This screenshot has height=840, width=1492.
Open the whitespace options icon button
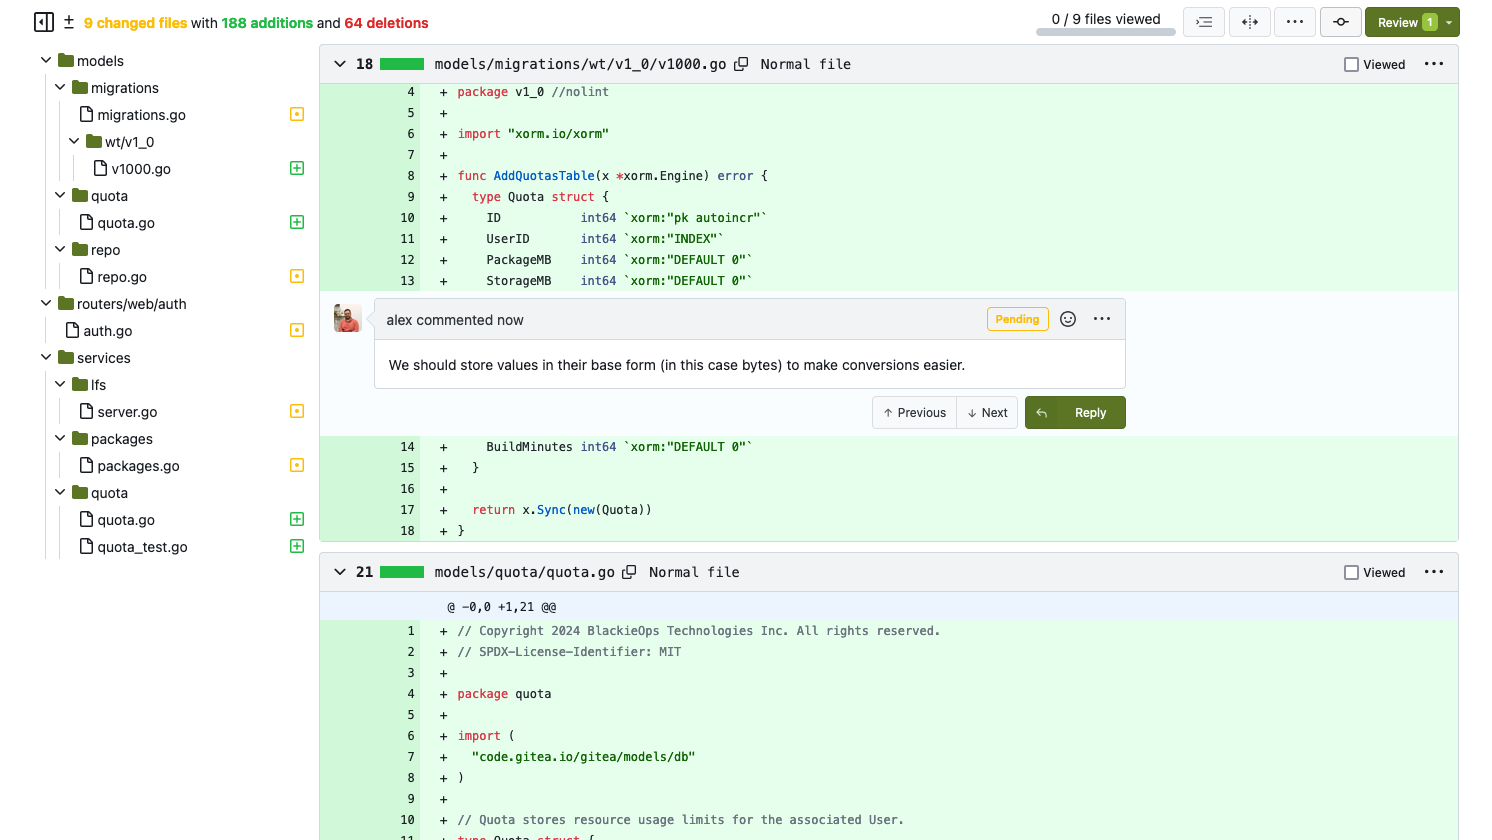(1204, 22)
